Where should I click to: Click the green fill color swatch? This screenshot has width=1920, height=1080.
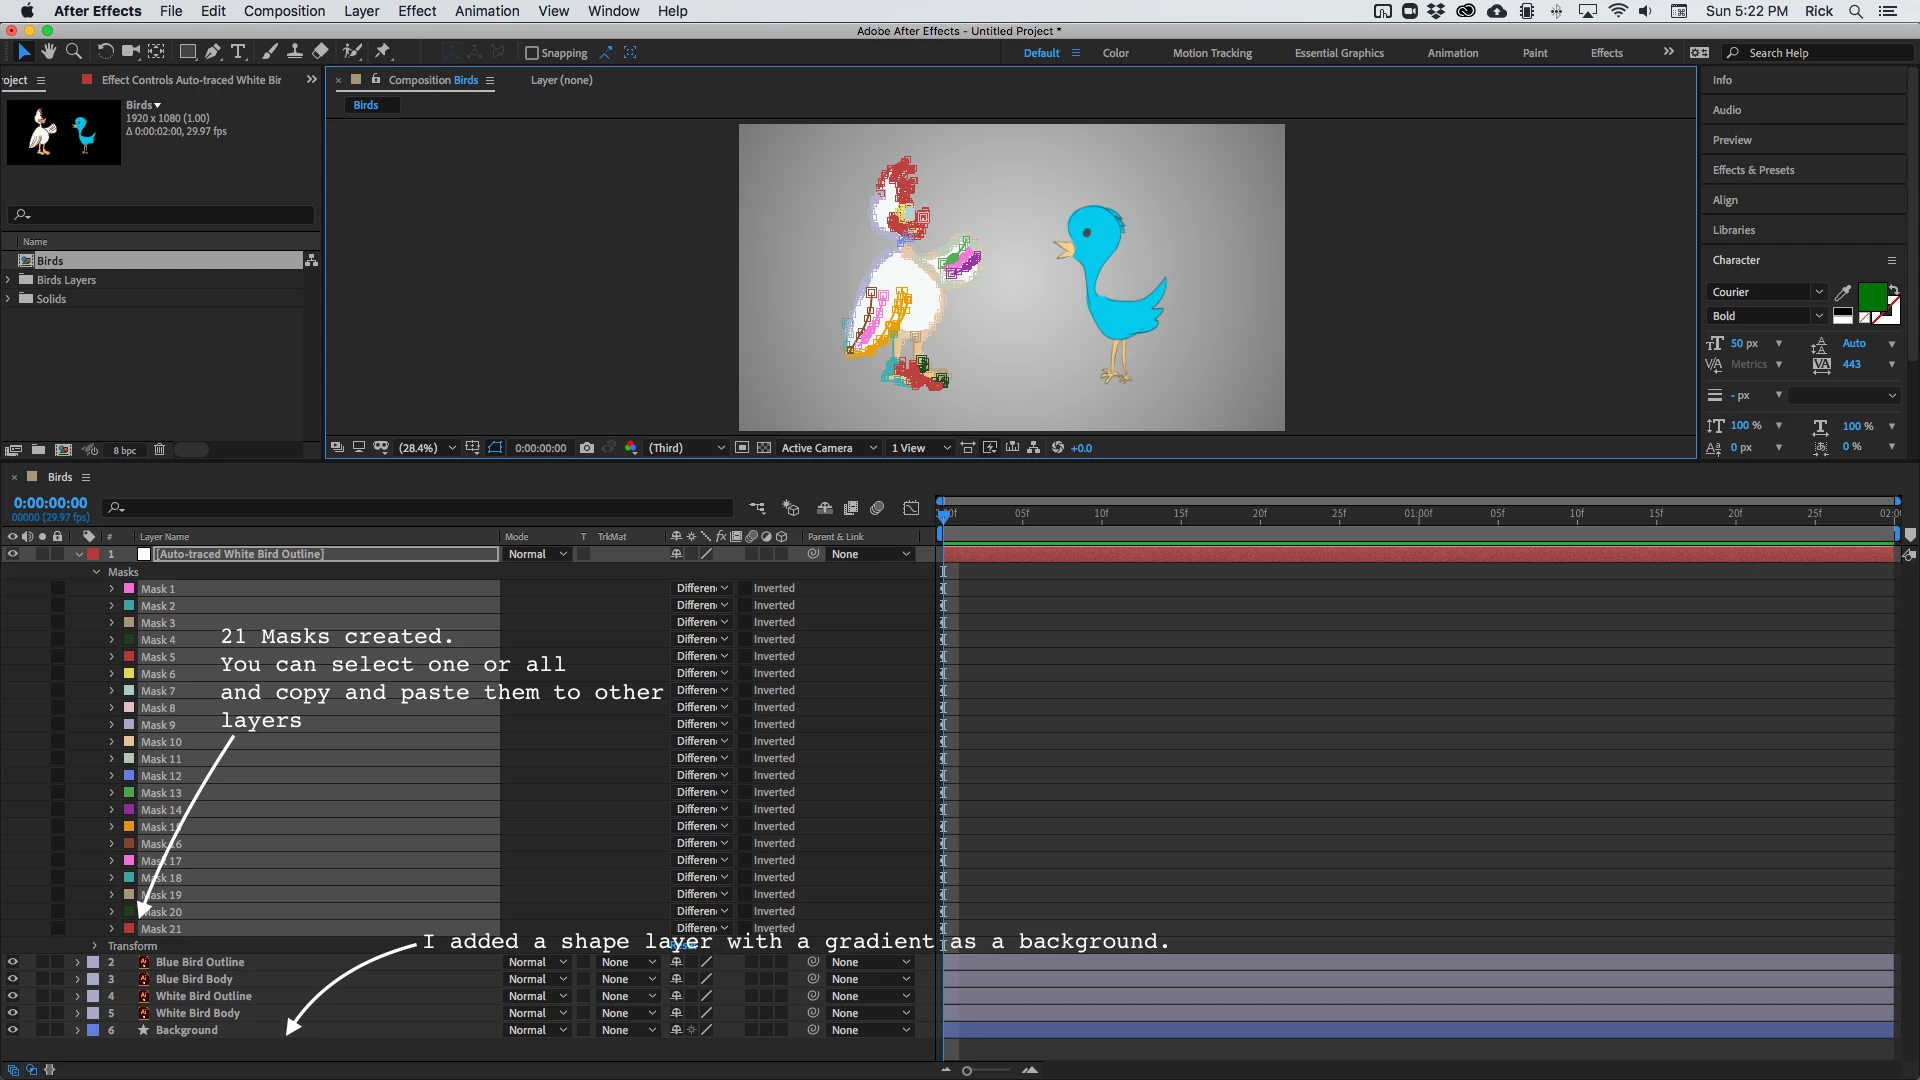(x=1872, y=297)
